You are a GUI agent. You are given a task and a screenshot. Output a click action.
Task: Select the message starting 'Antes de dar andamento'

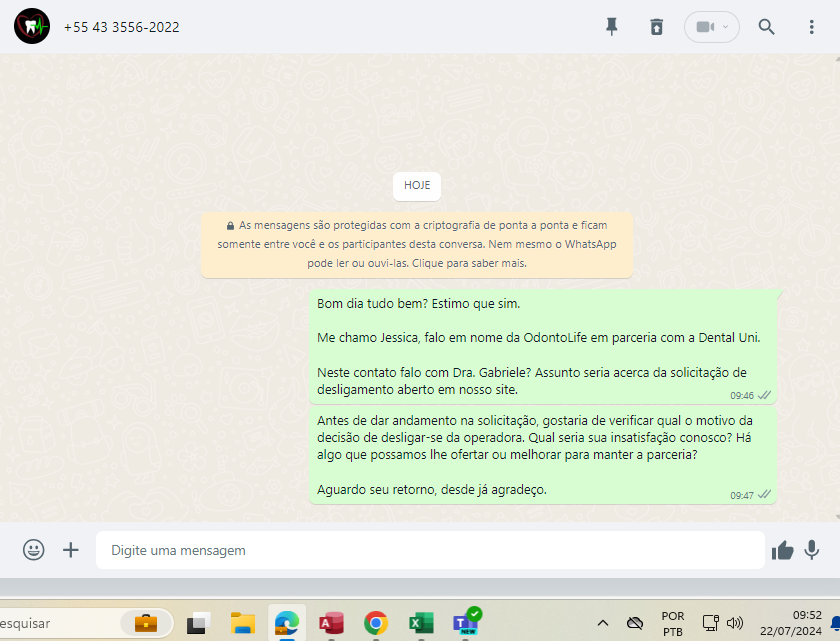543,455
